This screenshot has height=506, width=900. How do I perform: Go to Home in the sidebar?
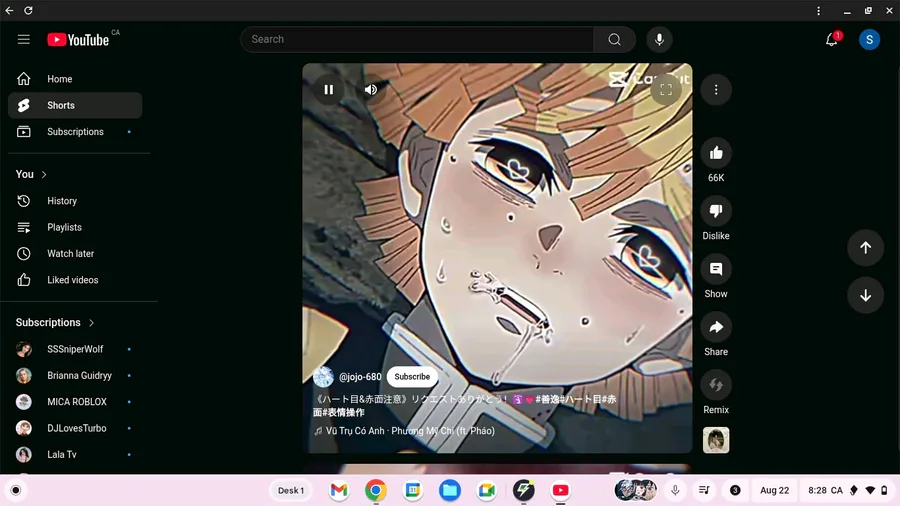point(75,79)
